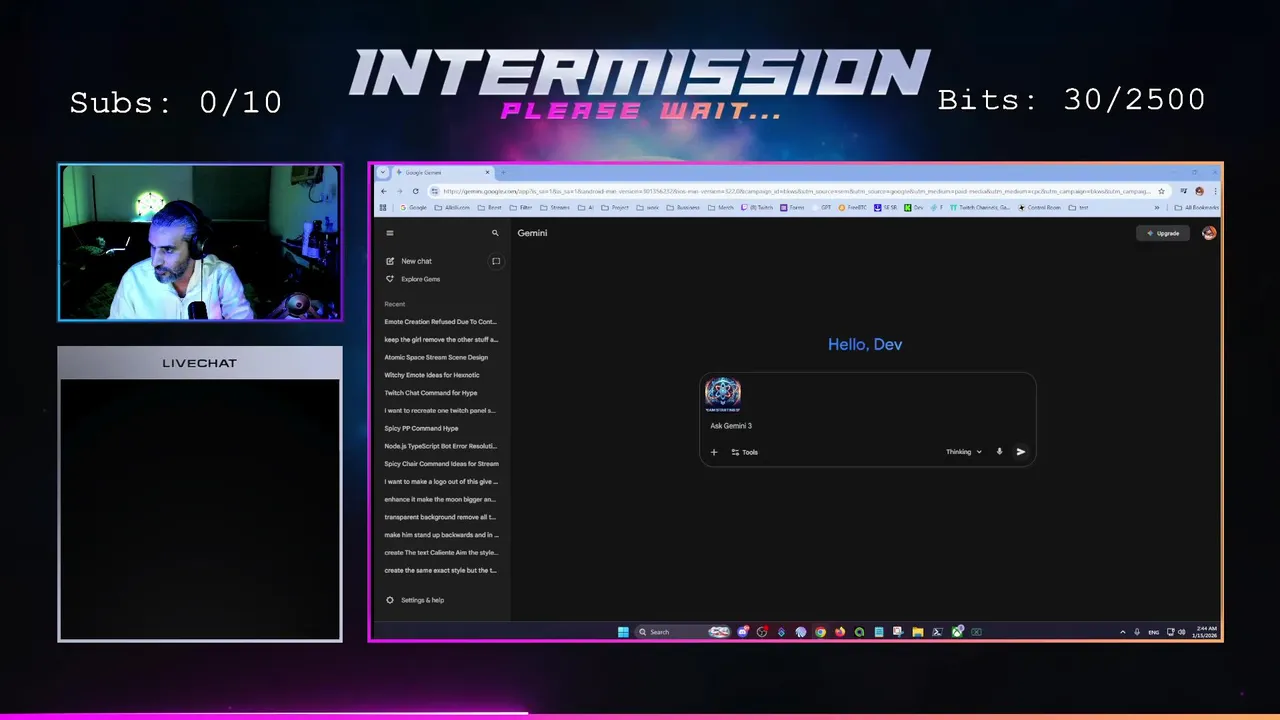This screenshot has width=1280, height=720.
Task: Open File Explorer from the taskbar
Action: coord(917,632)
